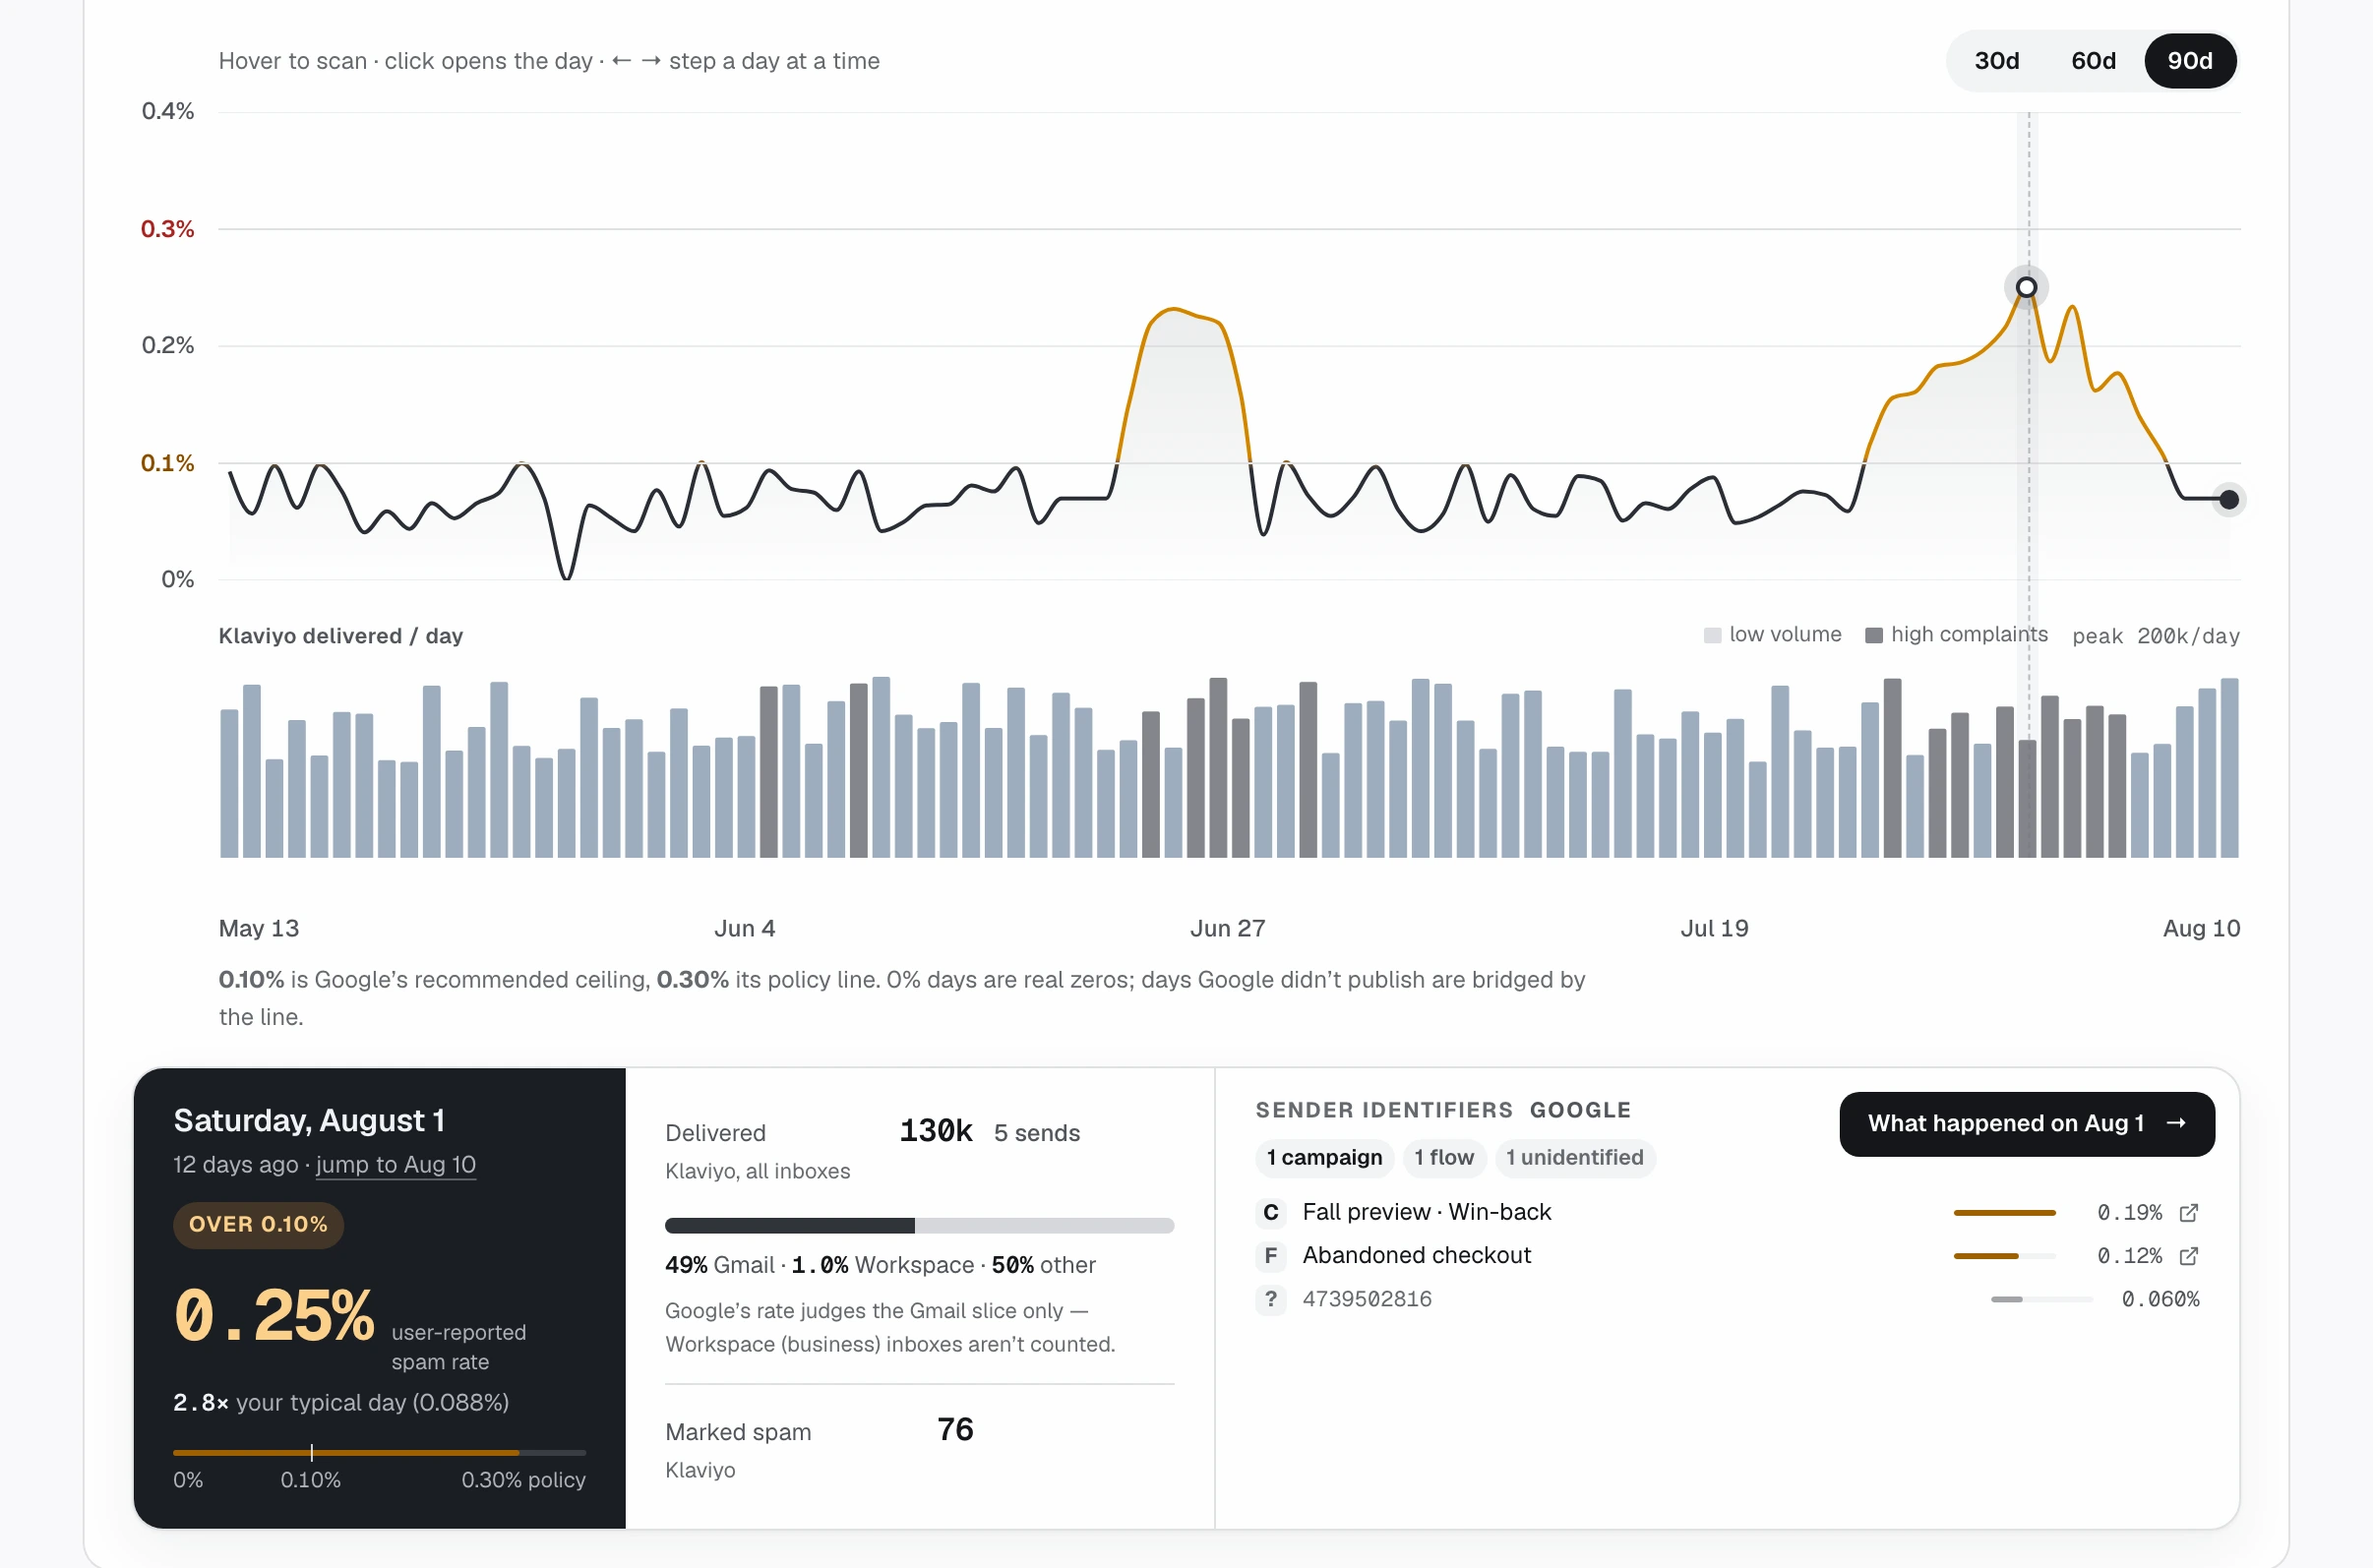Click the 0.1% ceiling axis label

pos(167,463)
